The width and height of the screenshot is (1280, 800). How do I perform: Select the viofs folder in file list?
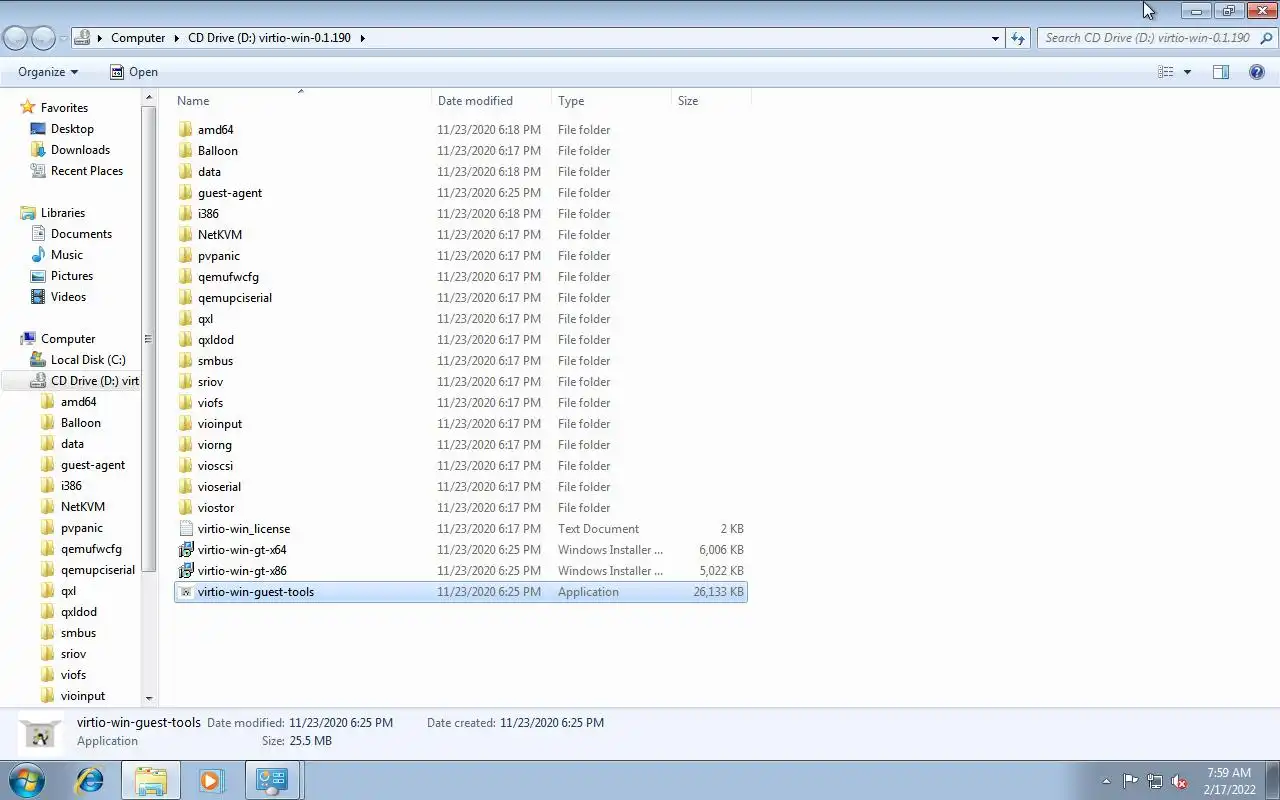point(461,403)
